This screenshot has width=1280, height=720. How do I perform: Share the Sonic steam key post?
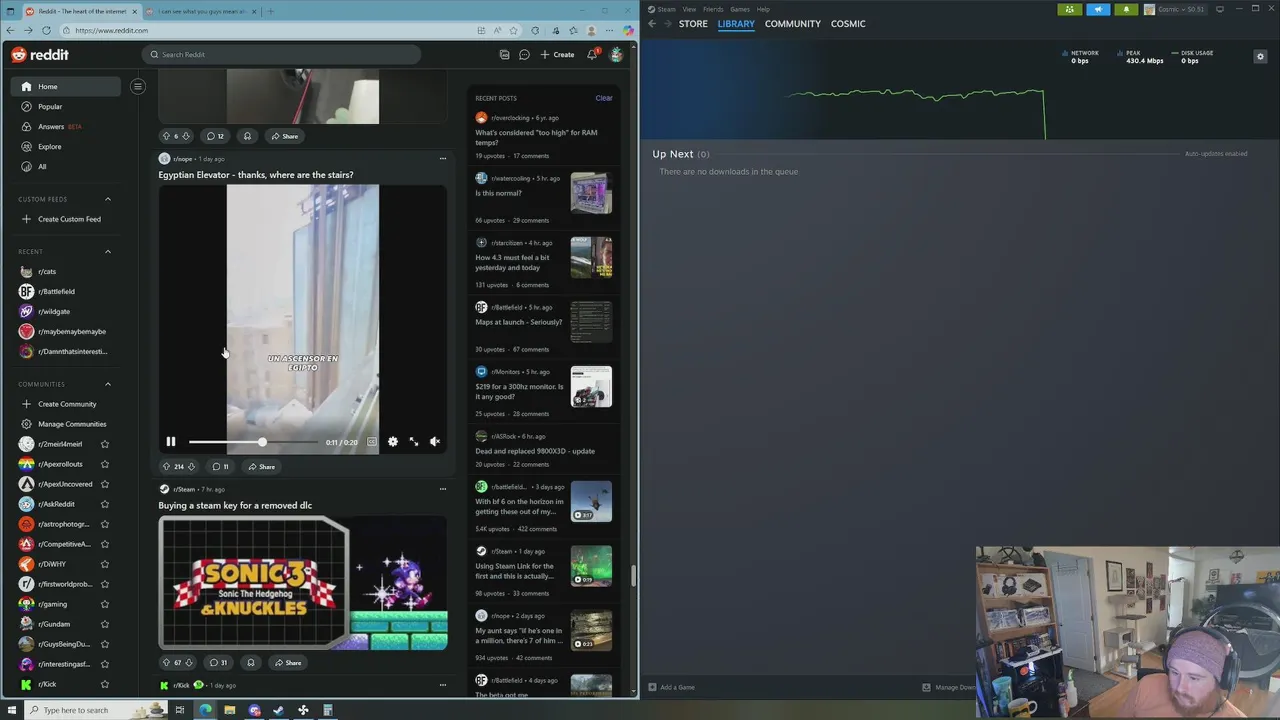288,662
